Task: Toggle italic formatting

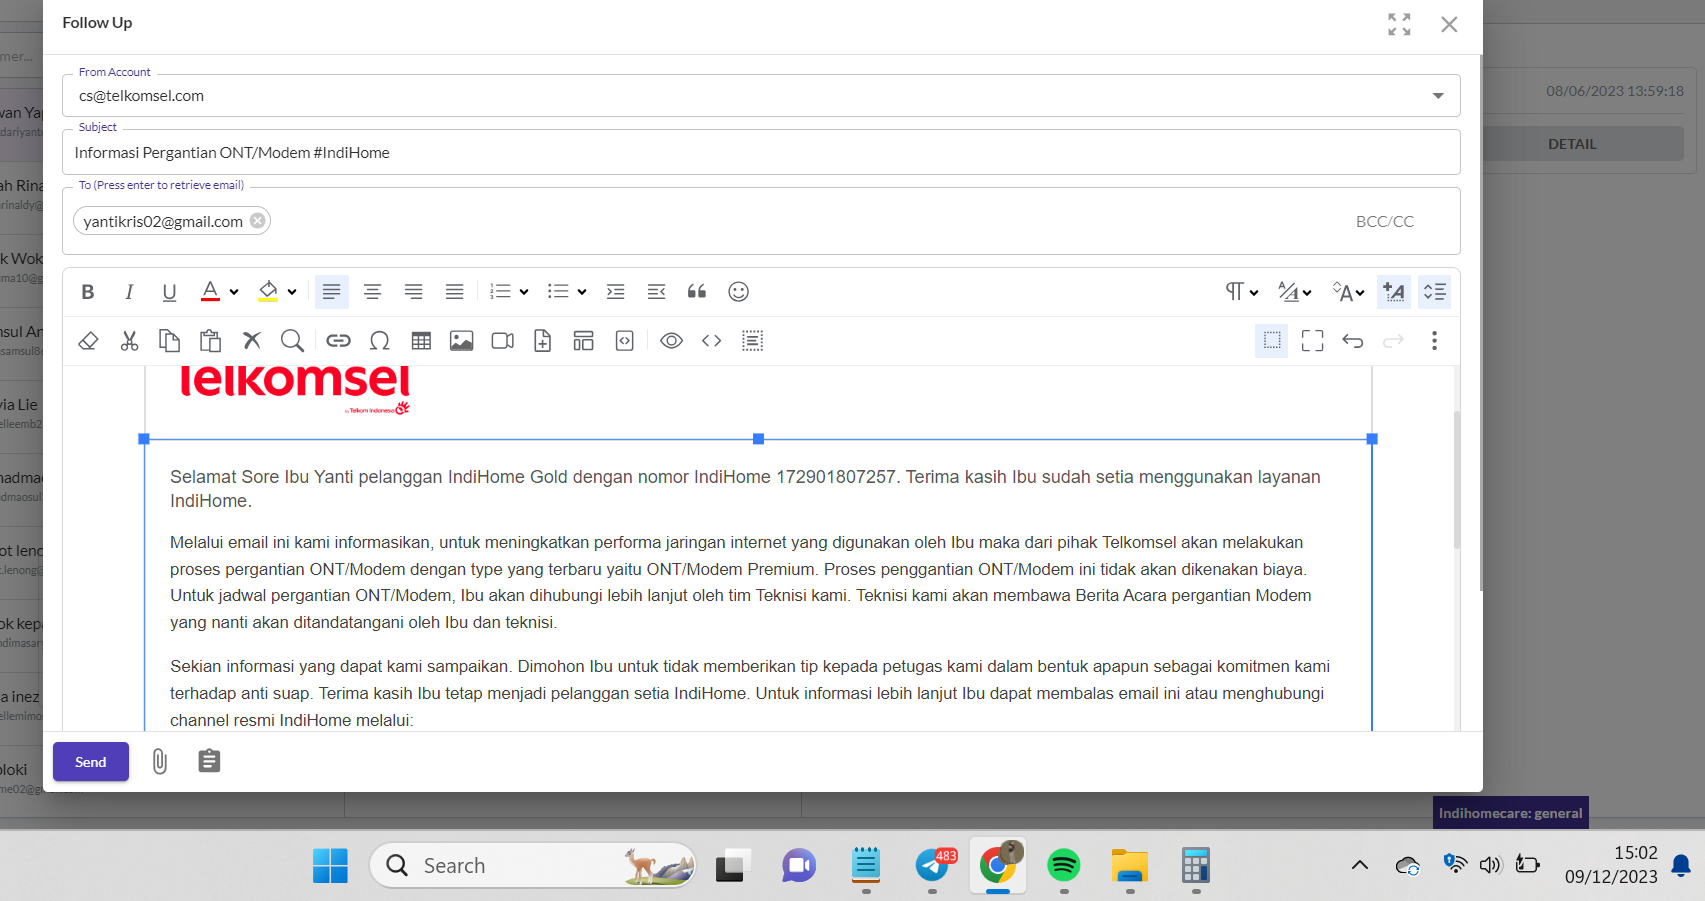Action: point(129,292)
